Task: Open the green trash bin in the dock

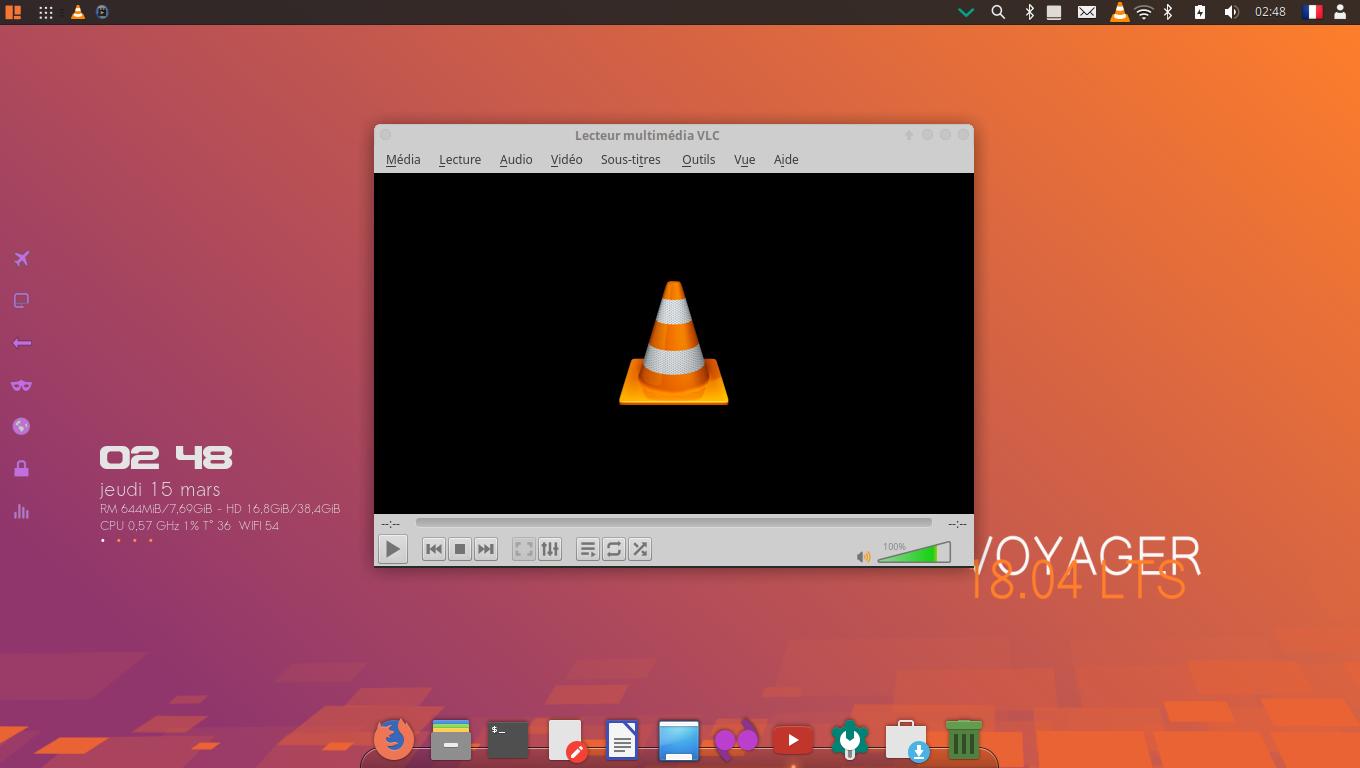Action: (x=964, y=740)
